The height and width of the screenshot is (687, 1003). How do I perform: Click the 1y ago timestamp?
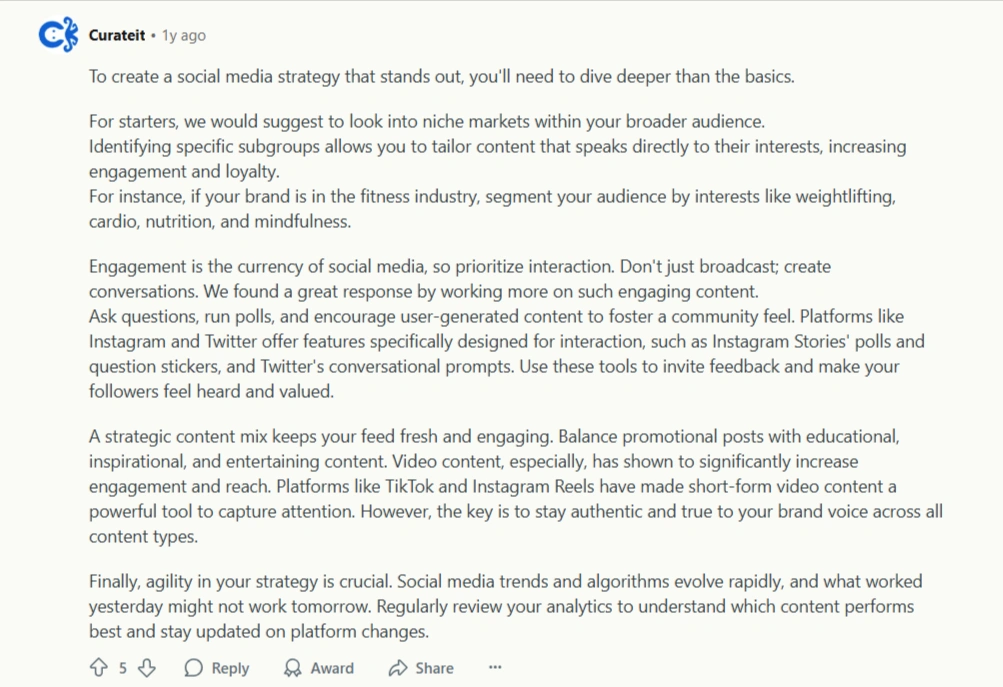coord(182,34)
